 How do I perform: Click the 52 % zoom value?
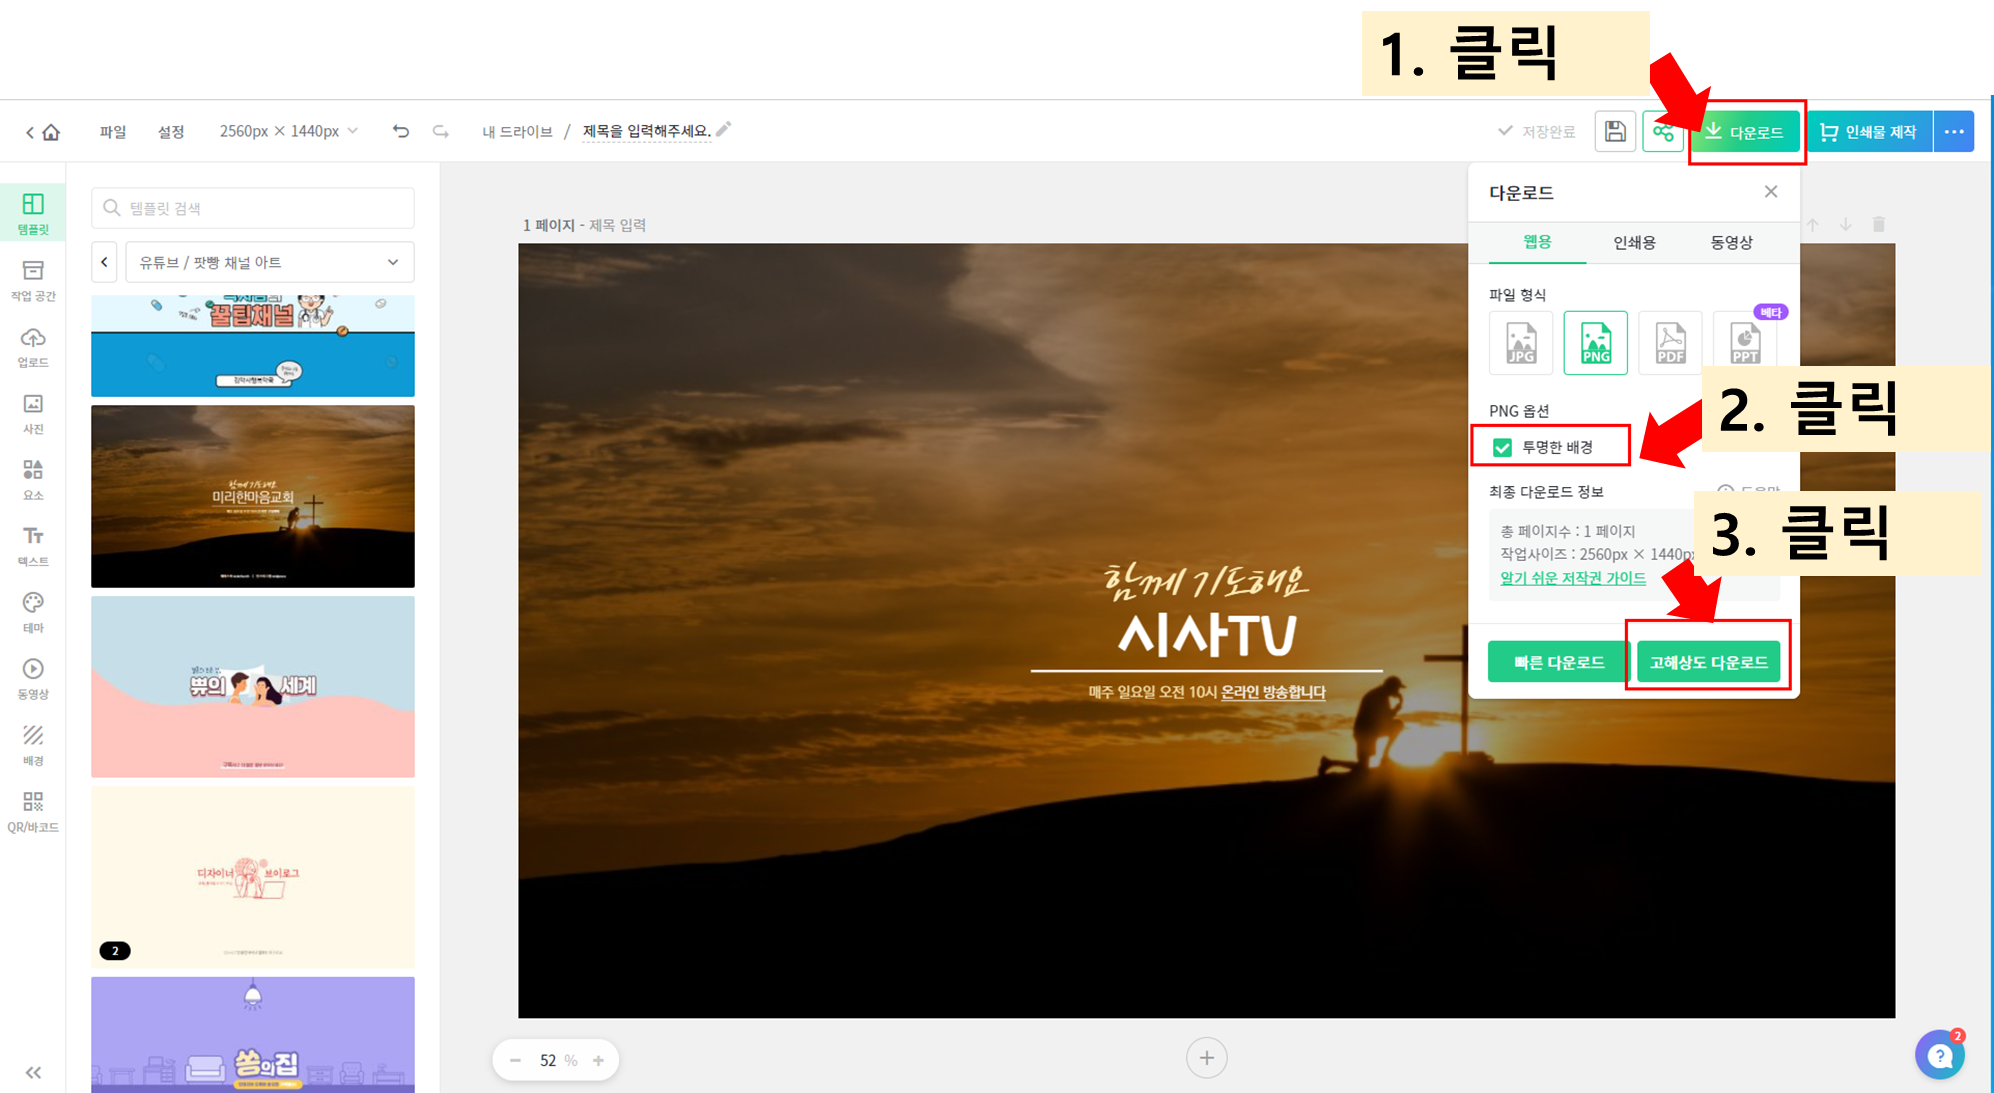557,1060
